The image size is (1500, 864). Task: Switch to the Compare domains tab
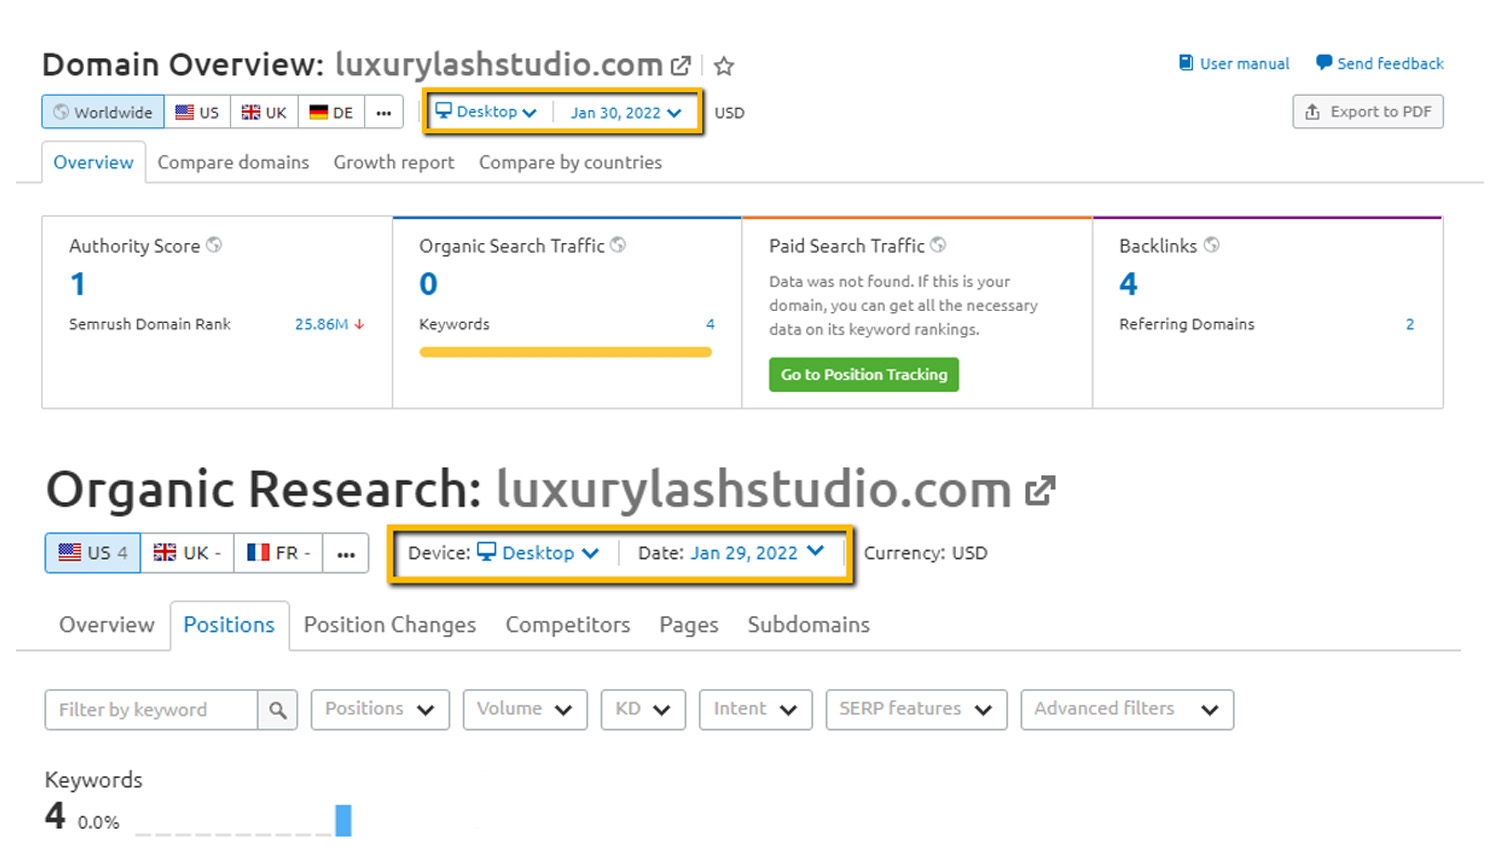click(x=233, y=162)
